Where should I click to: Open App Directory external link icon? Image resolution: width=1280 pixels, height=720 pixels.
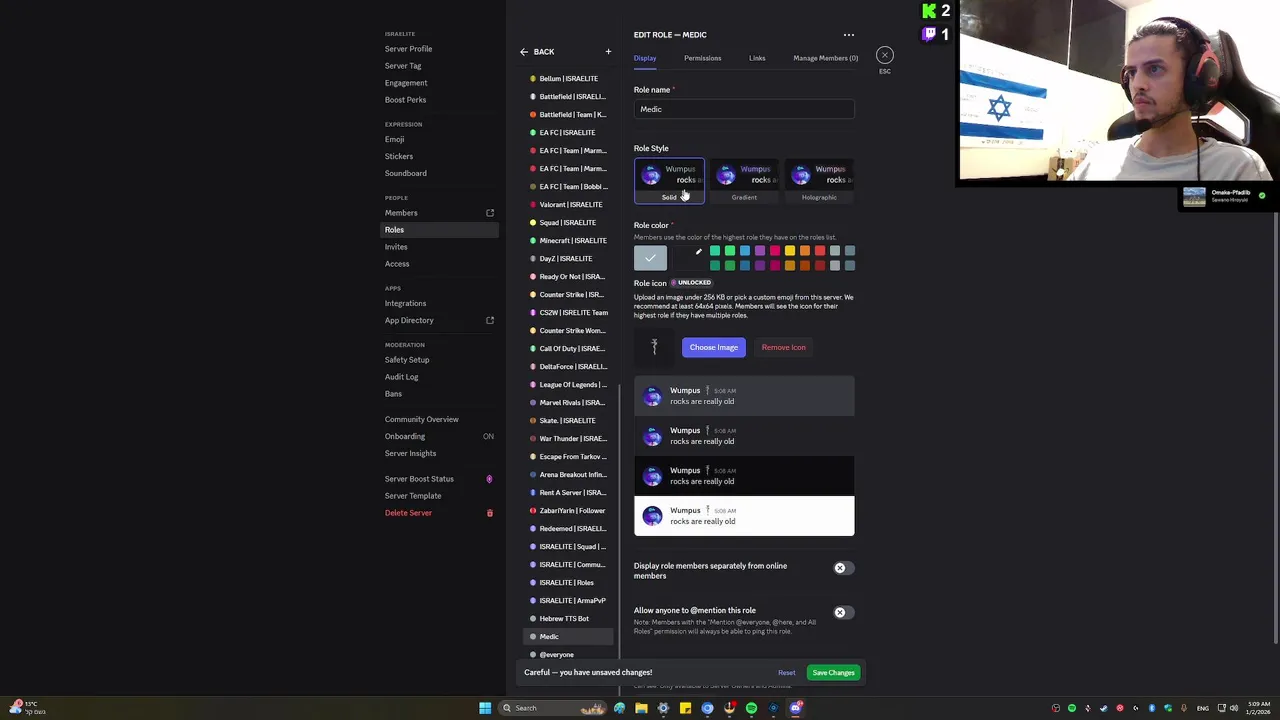click(490, 320)
